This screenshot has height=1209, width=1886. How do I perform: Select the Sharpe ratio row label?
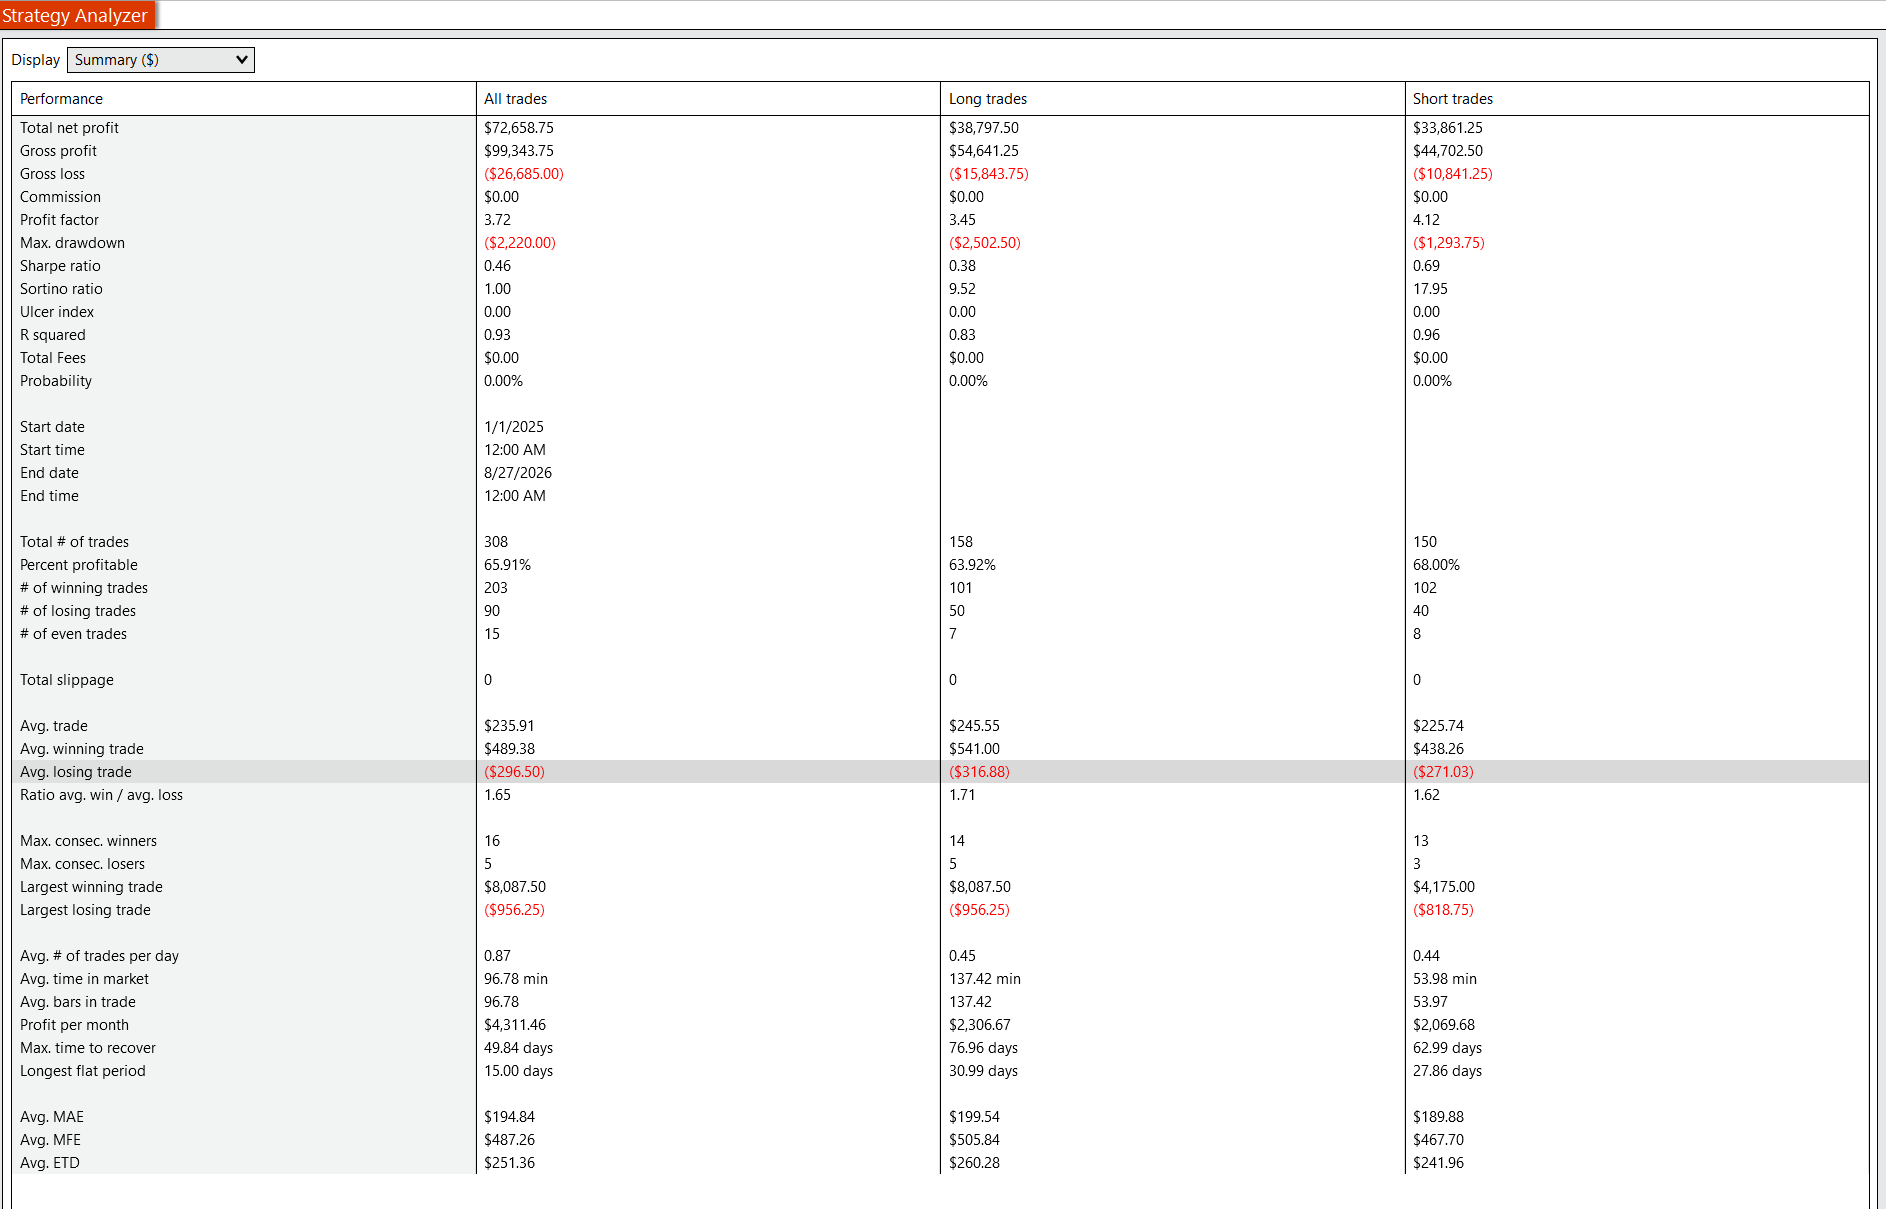pos(60,266)
